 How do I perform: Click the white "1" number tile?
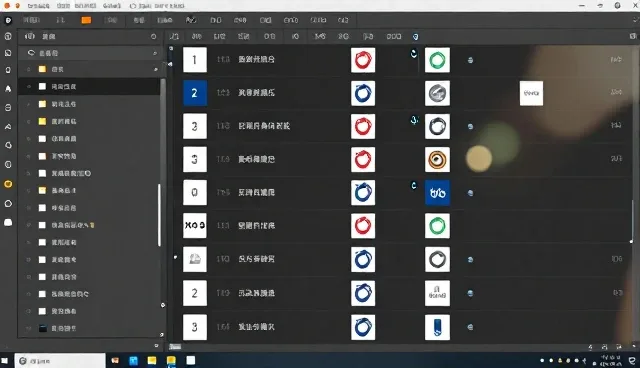point(195,60)
